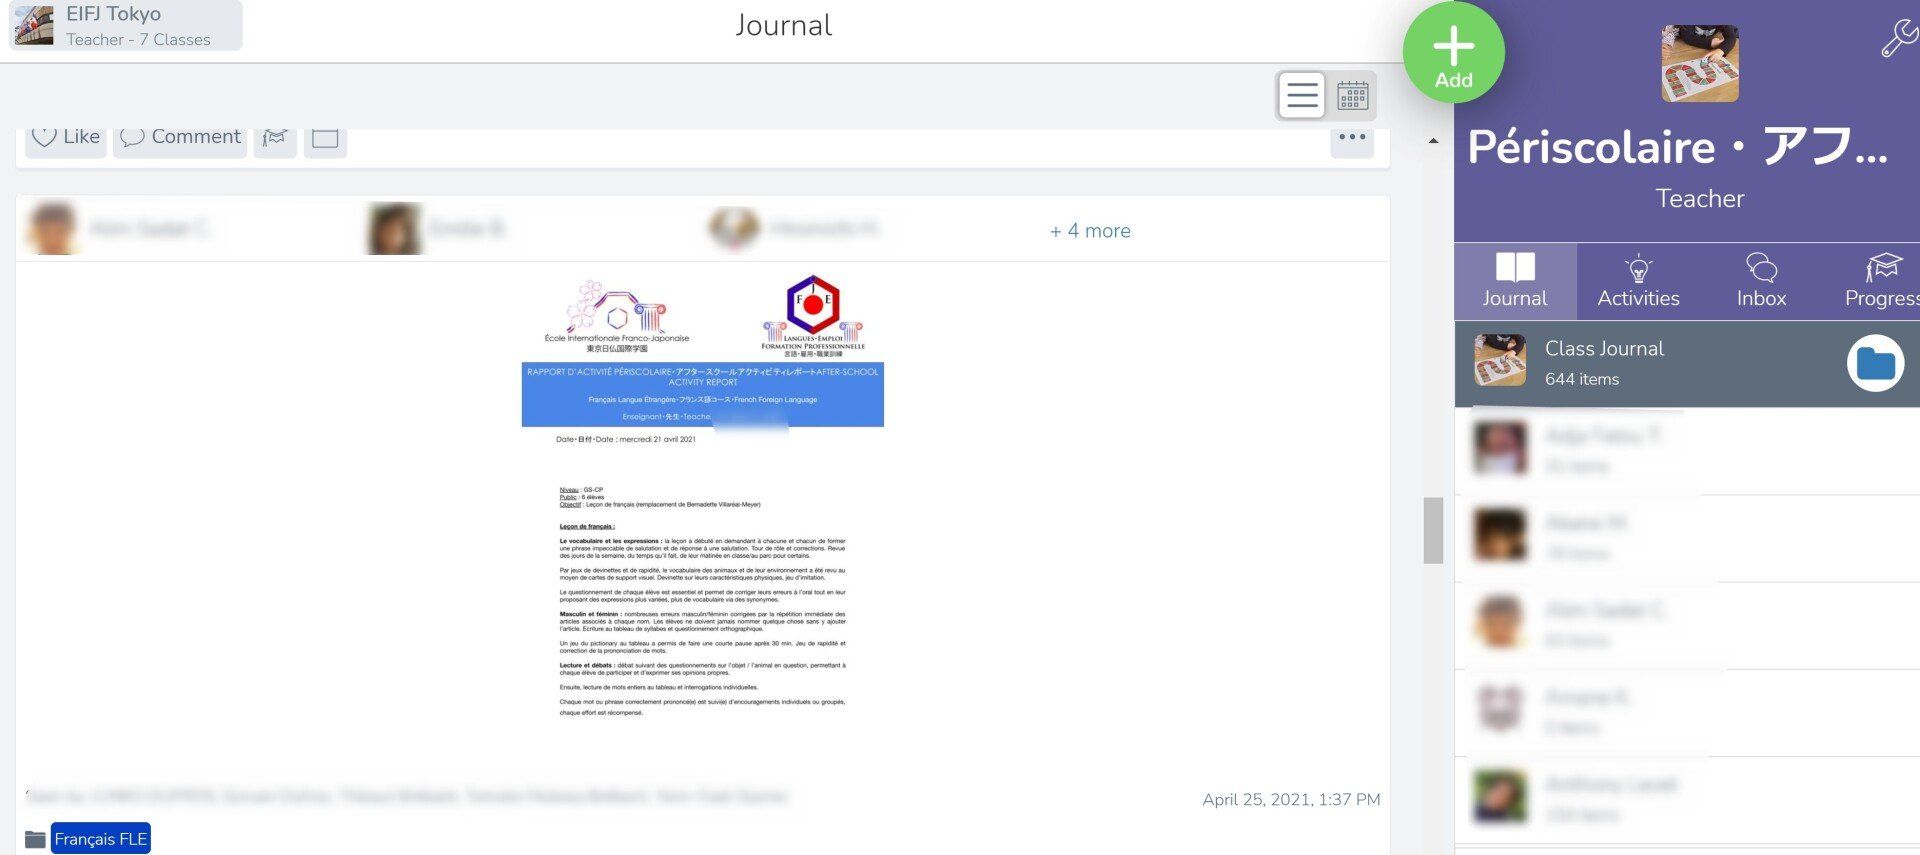The height and width of the screenshot is (855, 1920).
Task: Switch to calendar view of journal
Action: pyautogui.click(x=1352, y=96)
